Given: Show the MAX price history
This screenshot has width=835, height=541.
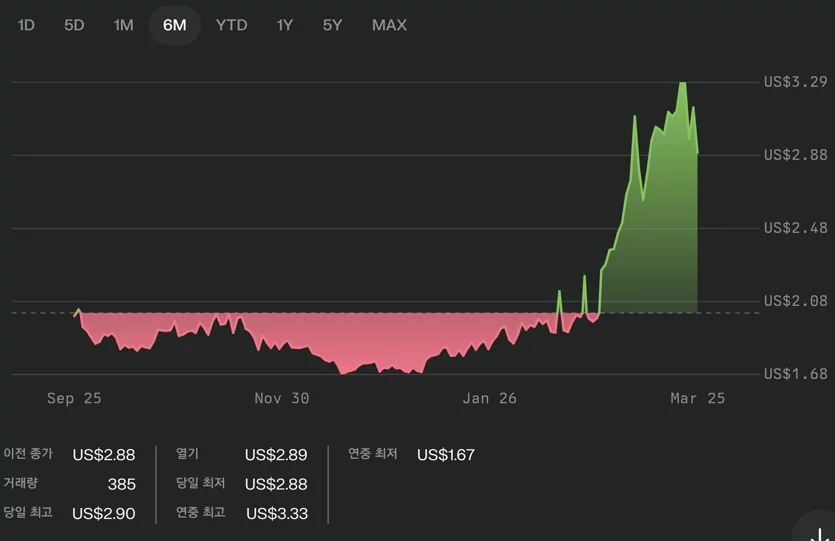Looking at the screenshot, I should pyautogui.click(x=389, y=25).
